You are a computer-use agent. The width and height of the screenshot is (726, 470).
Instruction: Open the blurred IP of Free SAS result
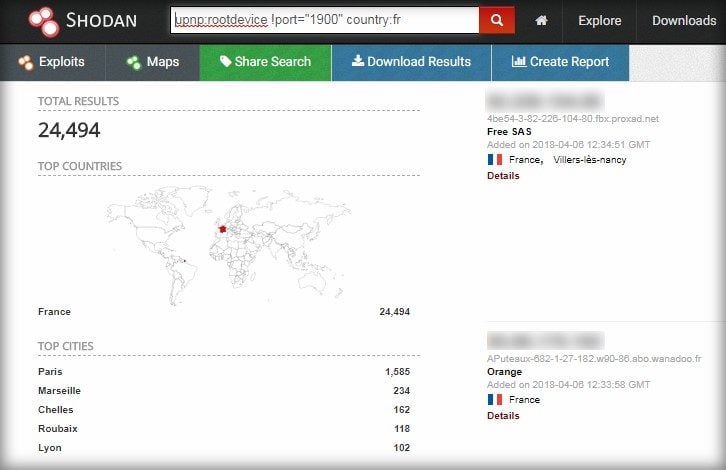[x=545, y=100]
